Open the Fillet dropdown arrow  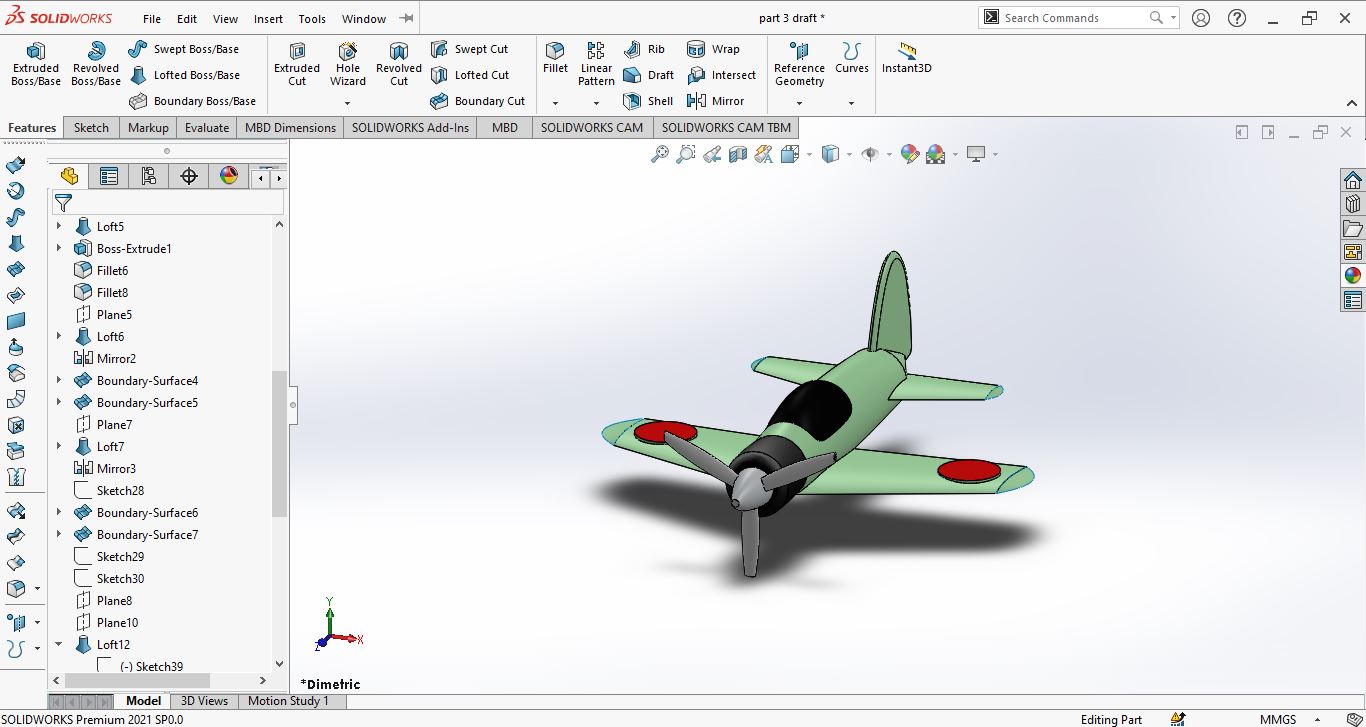click(555, 103)
